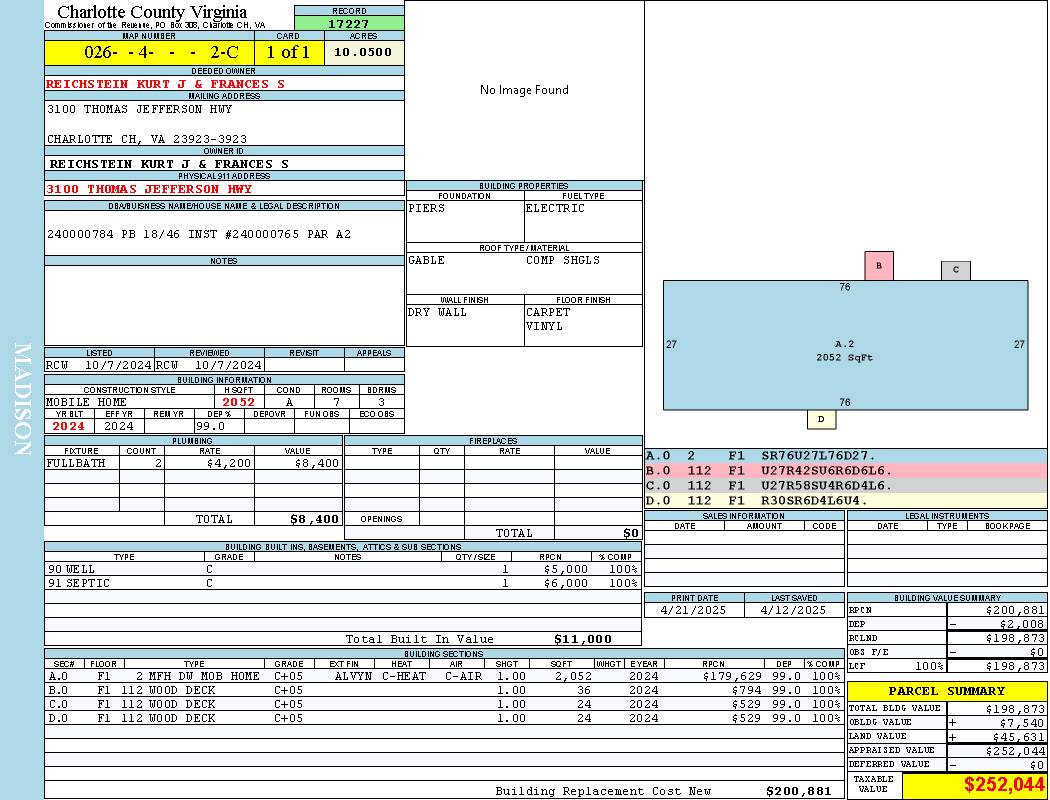This screenshot has height=800, width=1050.
Task: Click section A.0 RPCN $179,629
Action: (x=732, y=677)
